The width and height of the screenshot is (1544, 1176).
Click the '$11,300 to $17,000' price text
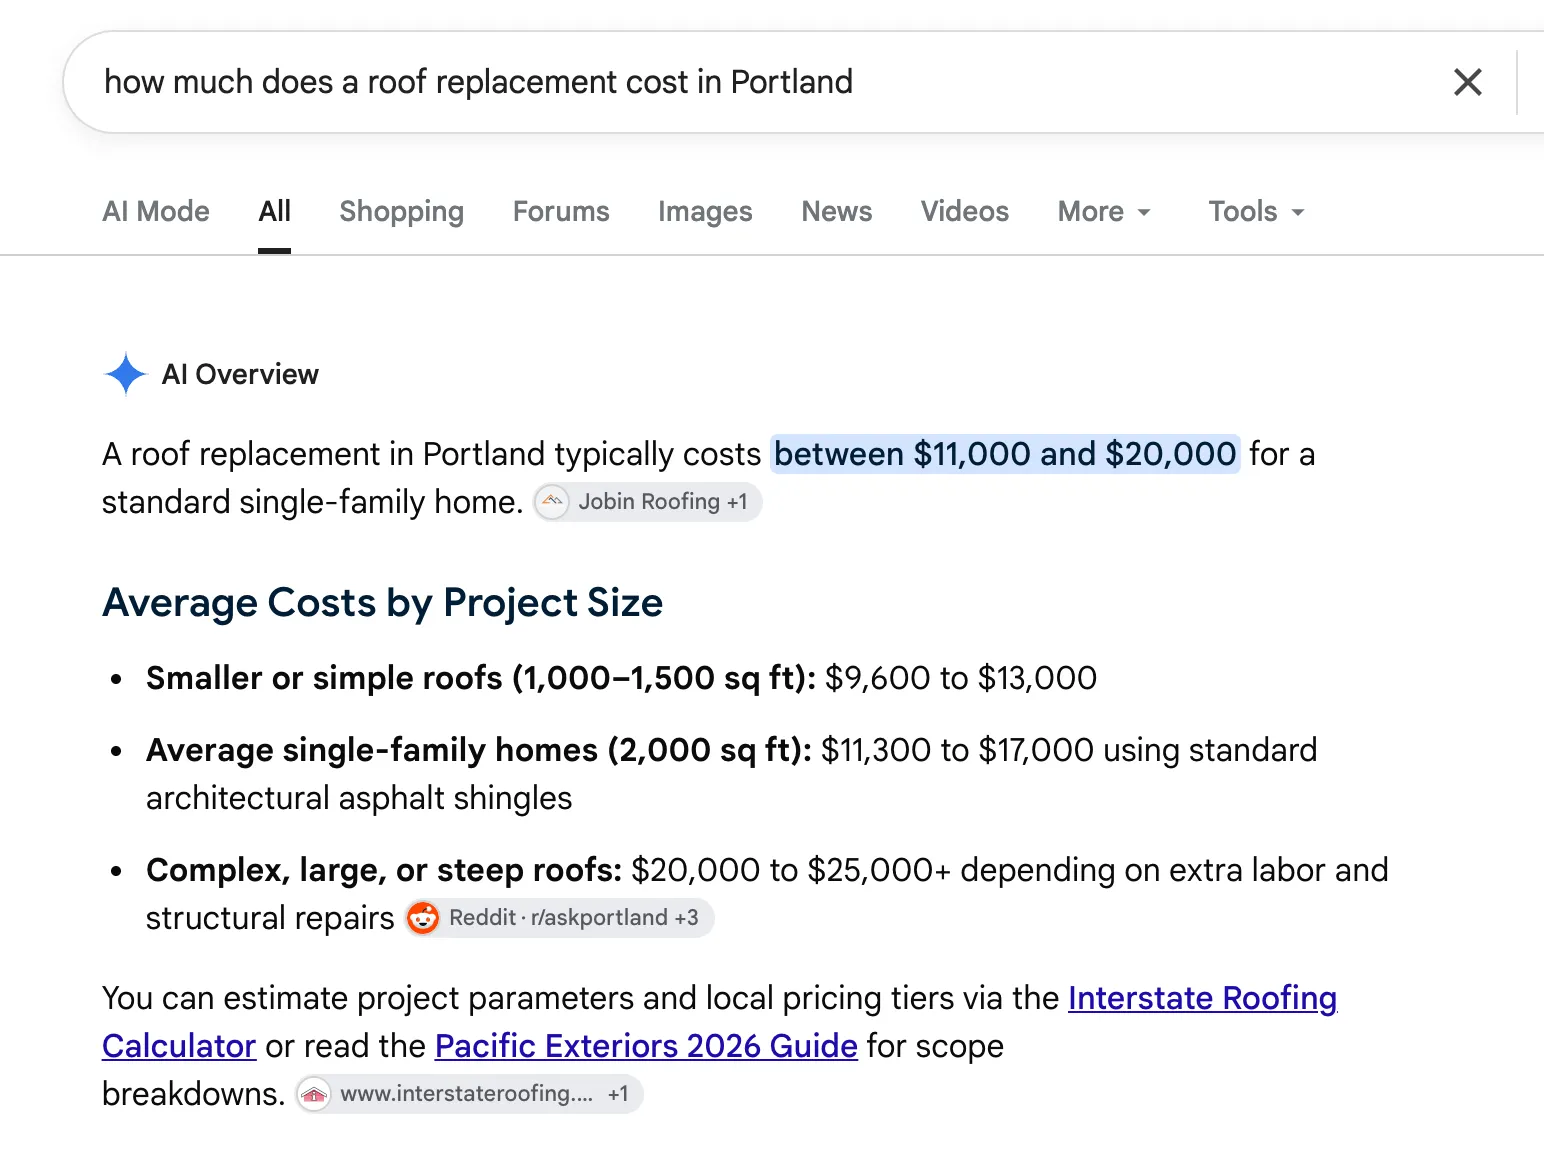957,750
